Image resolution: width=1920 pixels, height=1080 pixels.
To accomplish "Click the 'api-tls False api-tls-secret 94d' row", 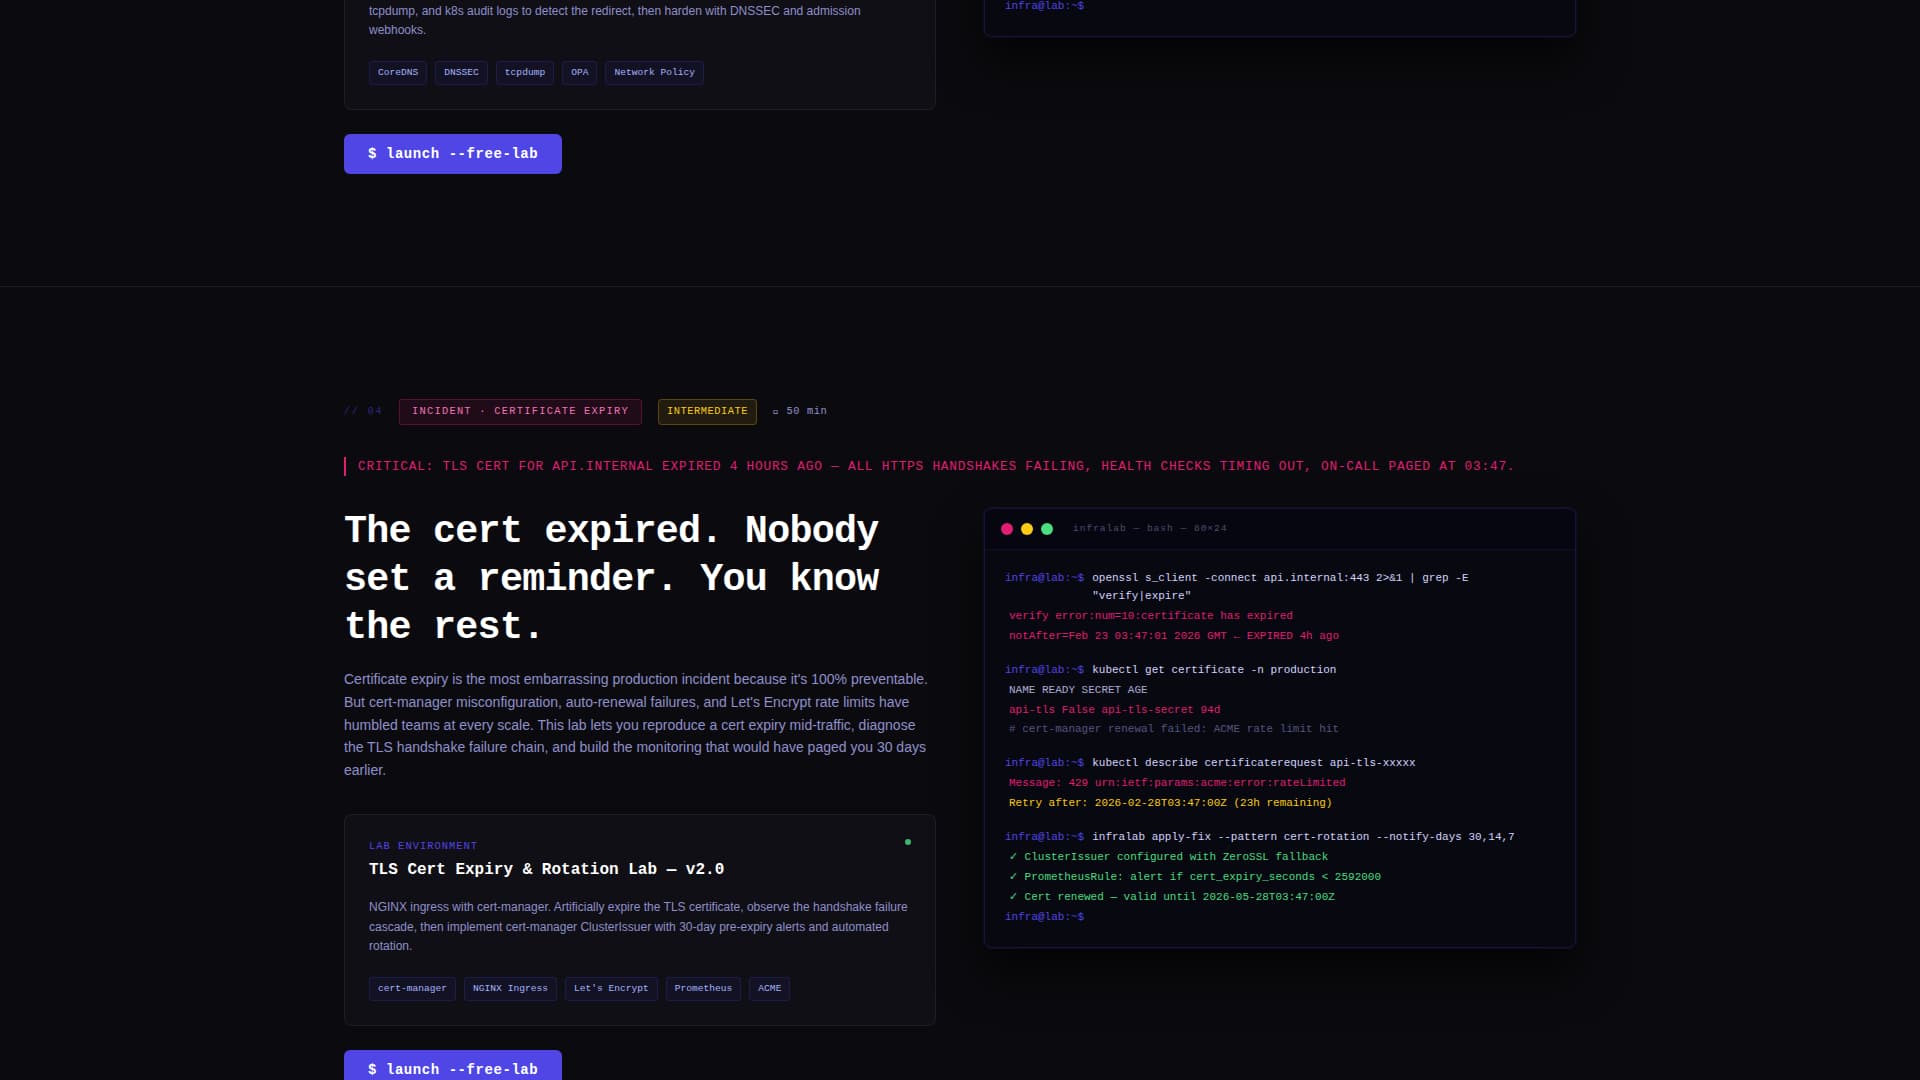I will [x=1115, y=710].
